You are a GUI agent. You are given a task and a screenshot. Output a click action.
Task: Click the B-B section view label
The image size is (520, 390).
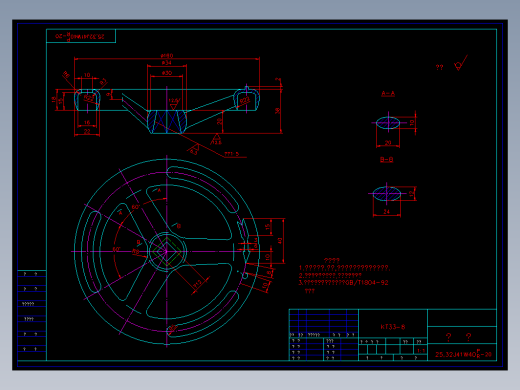(x=387, y=160)
